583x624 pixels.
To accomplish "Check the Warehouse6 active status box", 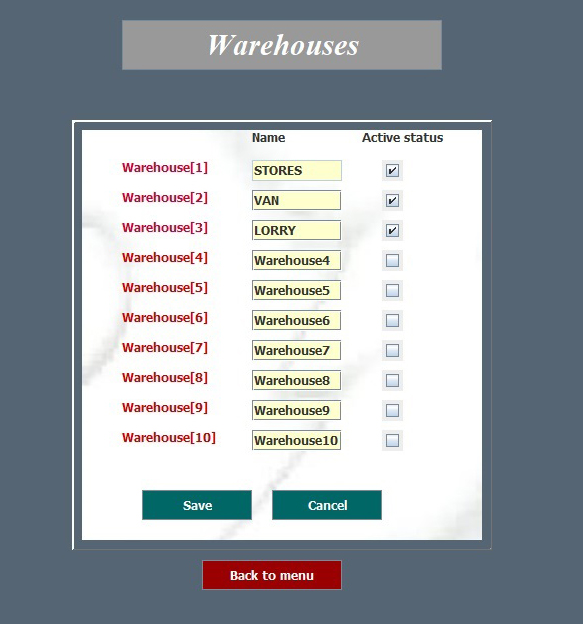I will (392, 320).
